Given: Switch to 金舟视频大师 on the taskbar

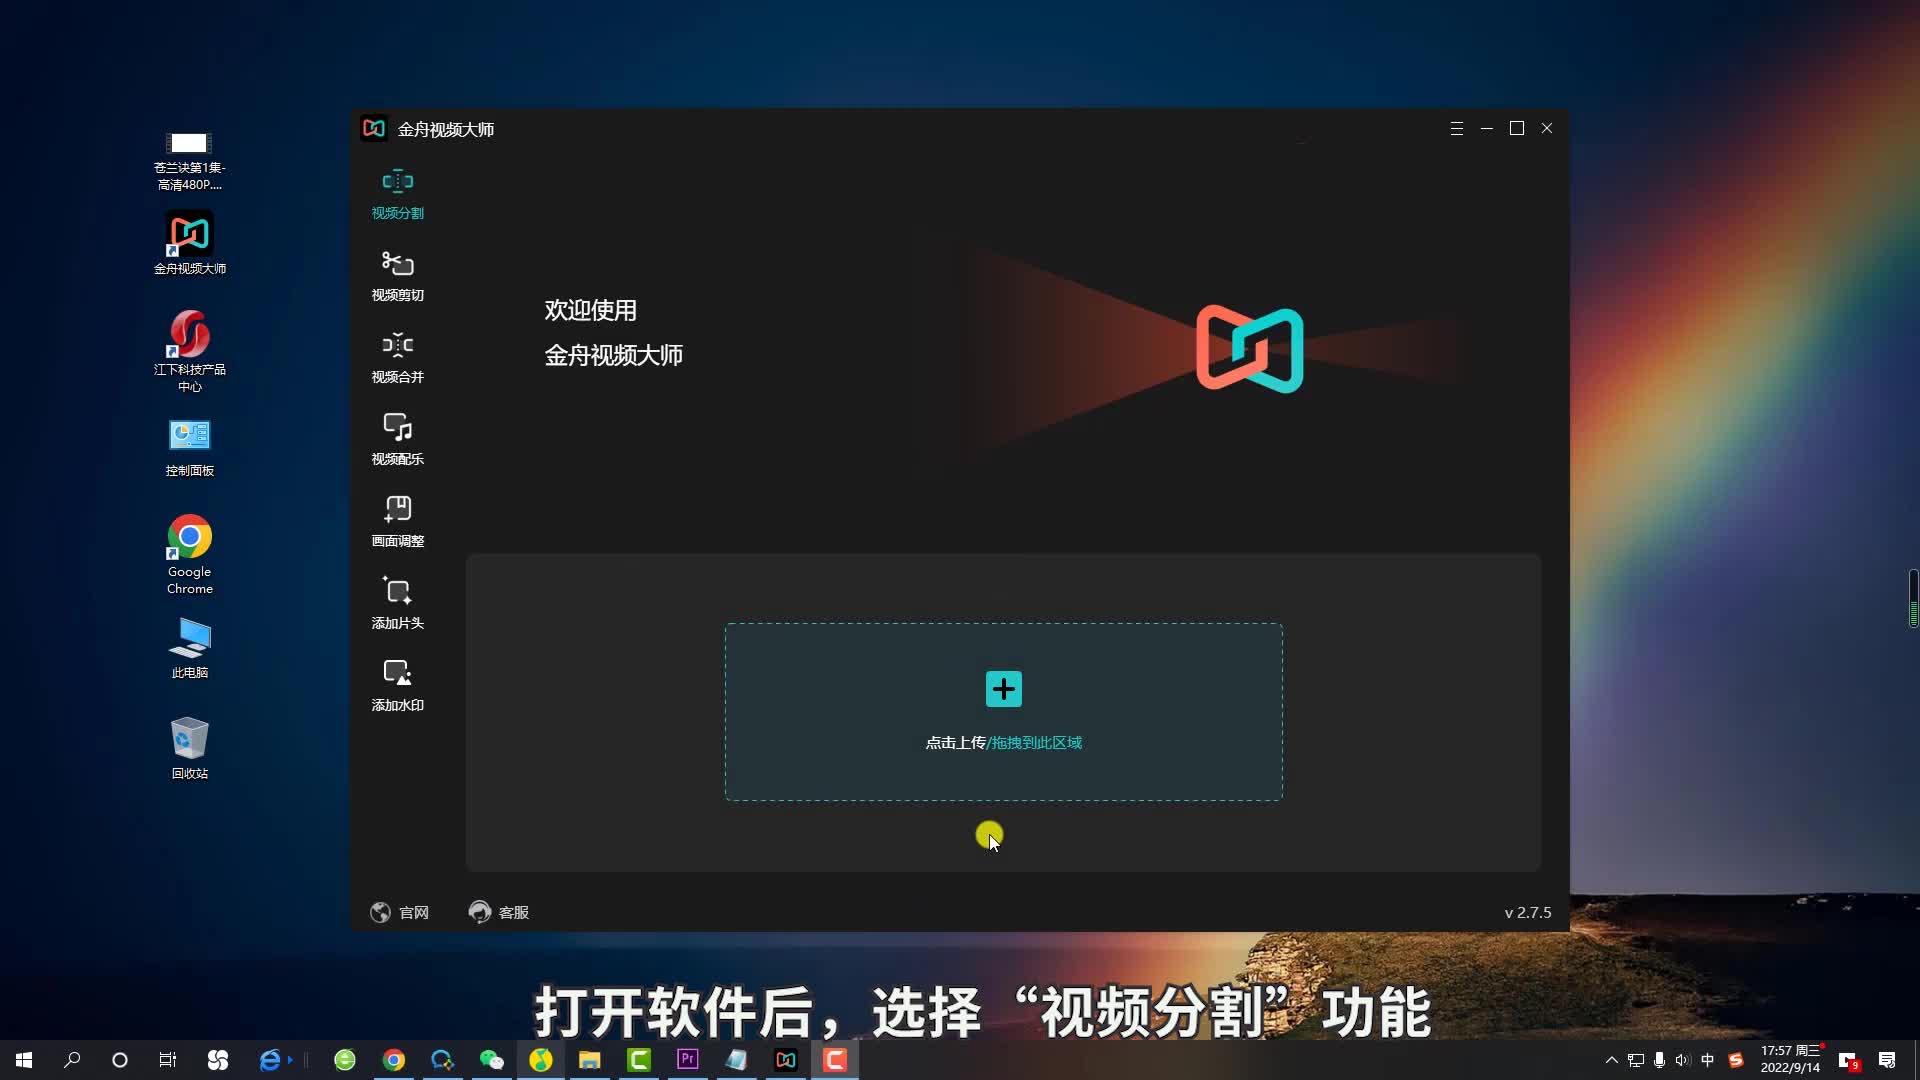Looking at the screenshot, I should [x=786, y=1060].
